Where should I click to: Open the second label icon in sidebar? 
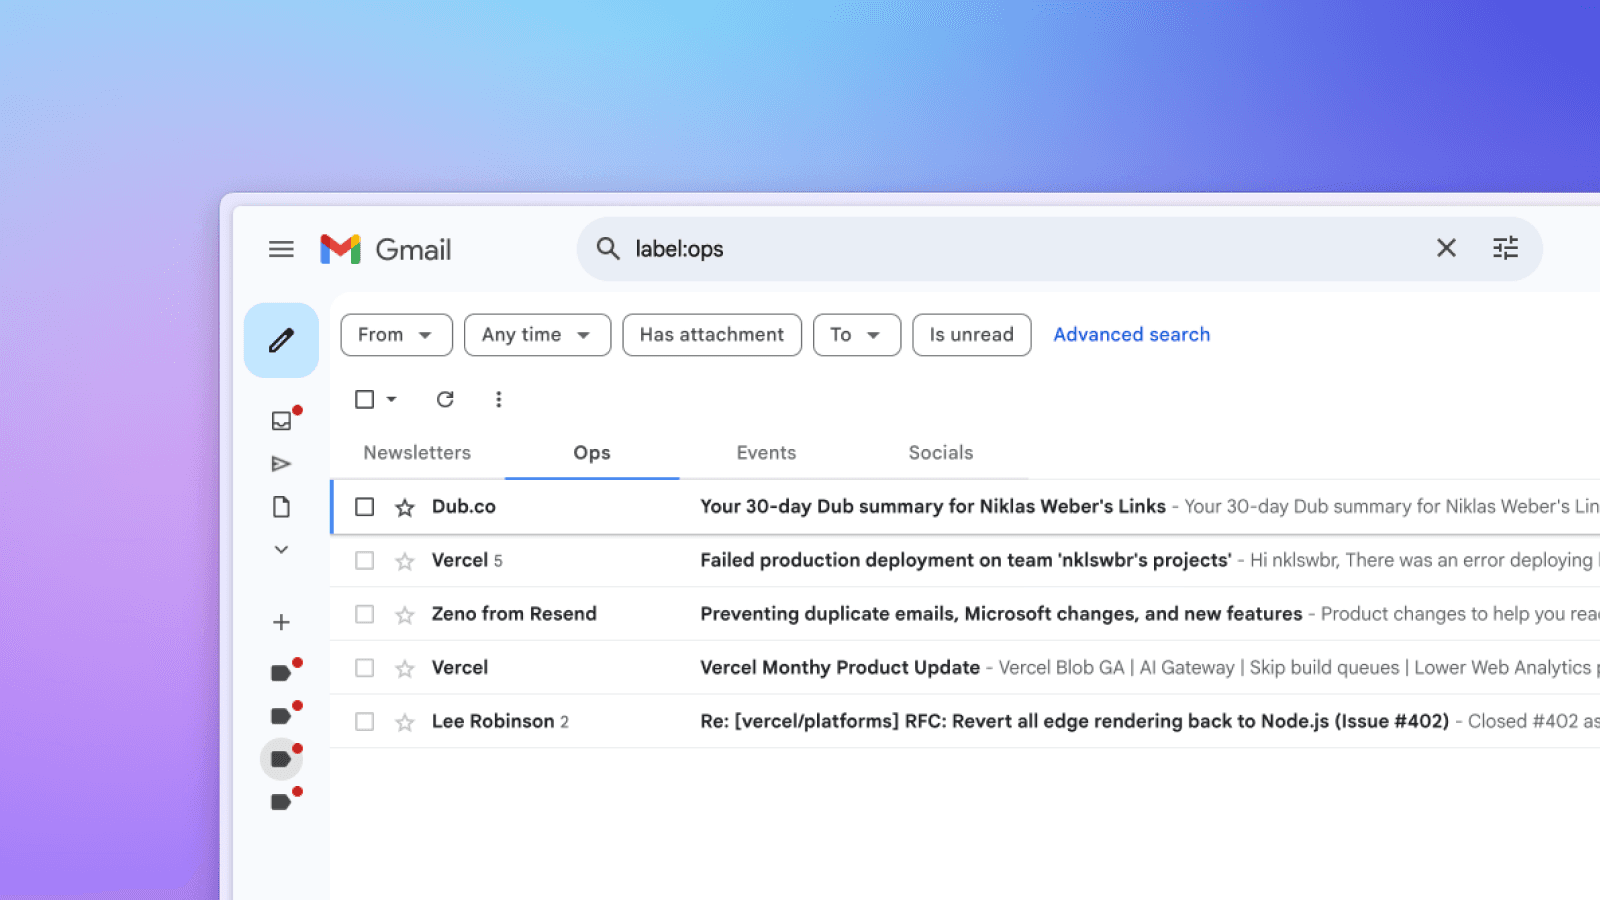pos(281,716)
